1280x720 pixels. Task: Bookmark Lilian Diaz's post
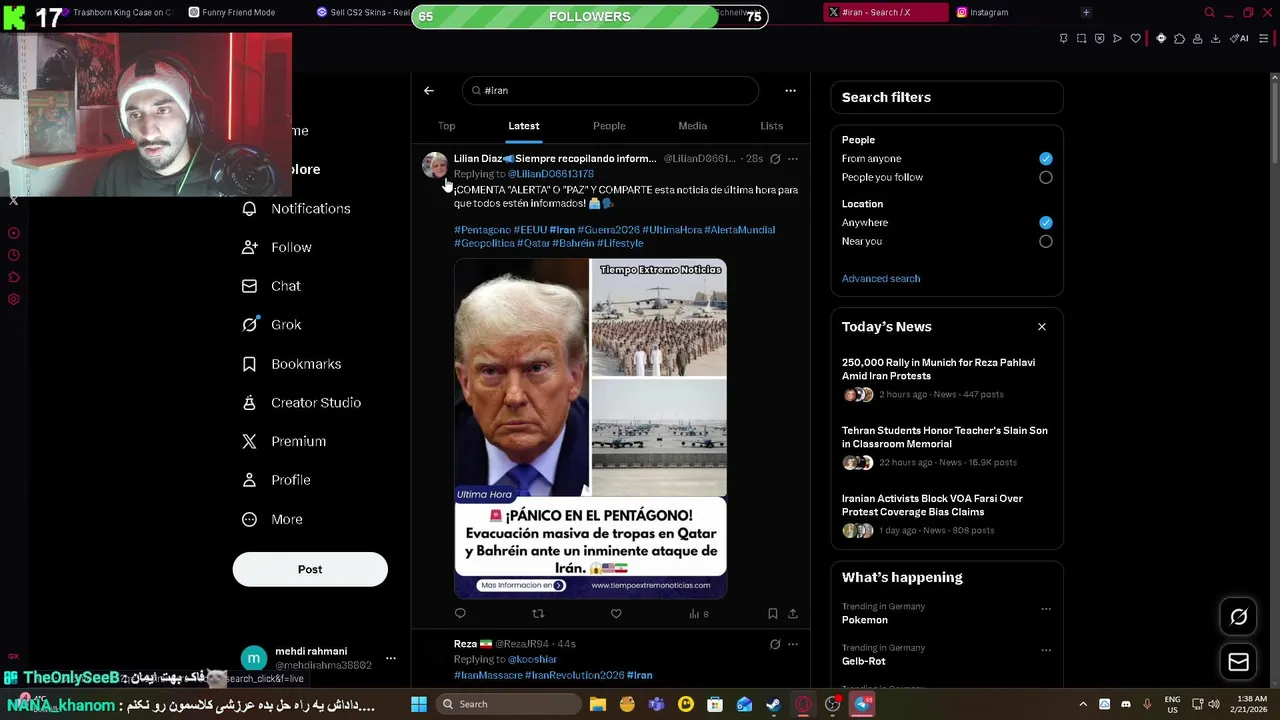pyautogui.click(x=772, y=613)
